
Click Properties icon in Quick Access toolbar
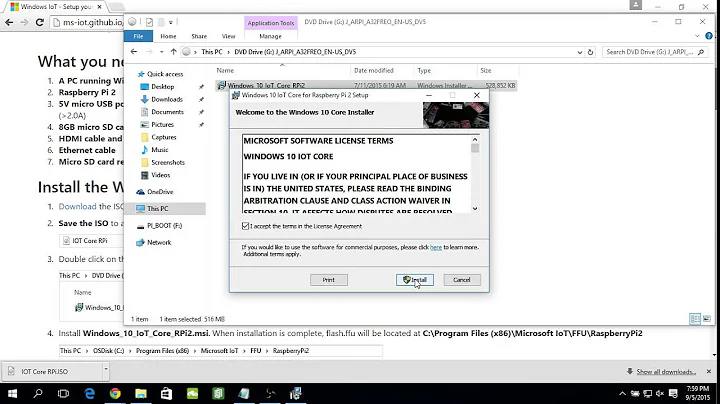149,22
